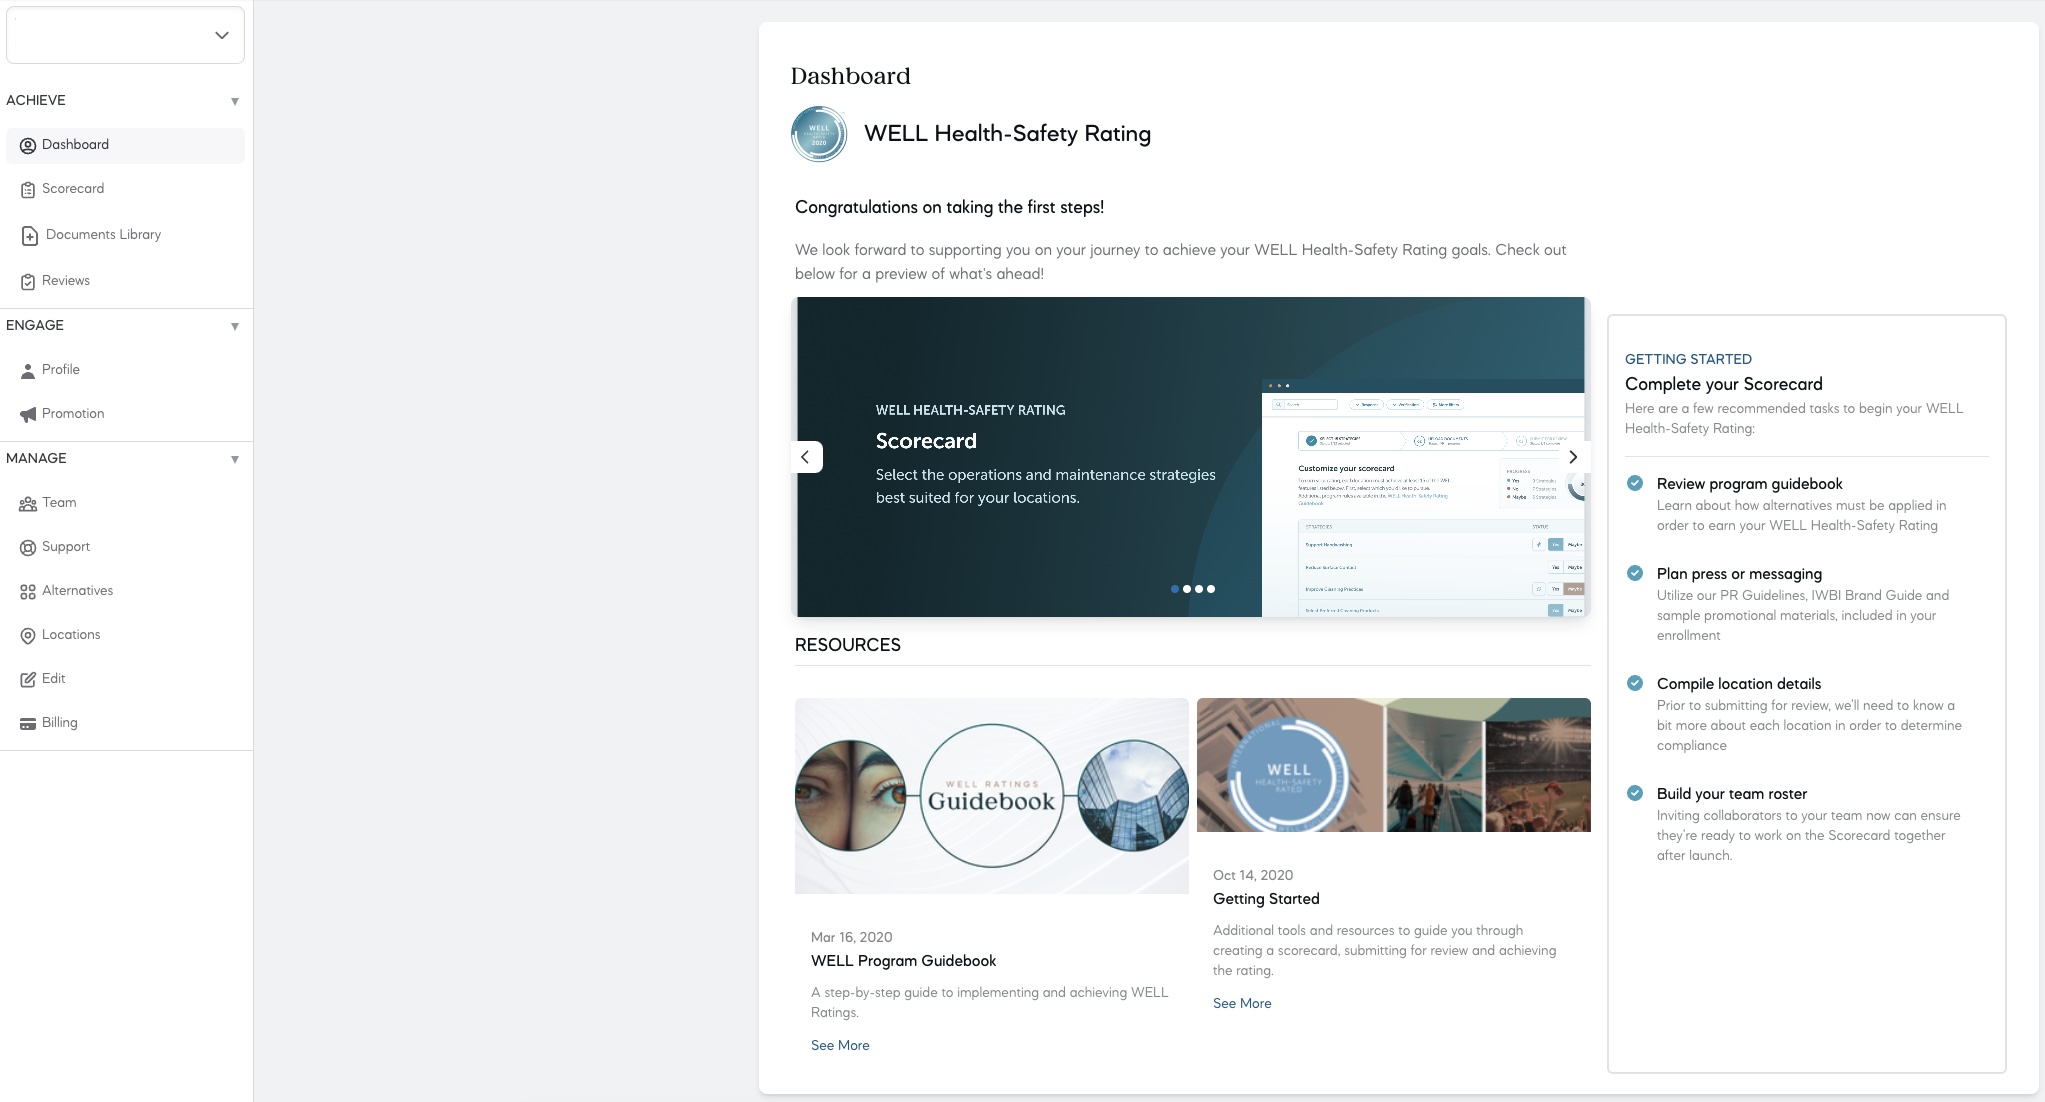Click the ACHIEVE section header label
This screenshot has height=1102, width=2045.
[36, 101]
